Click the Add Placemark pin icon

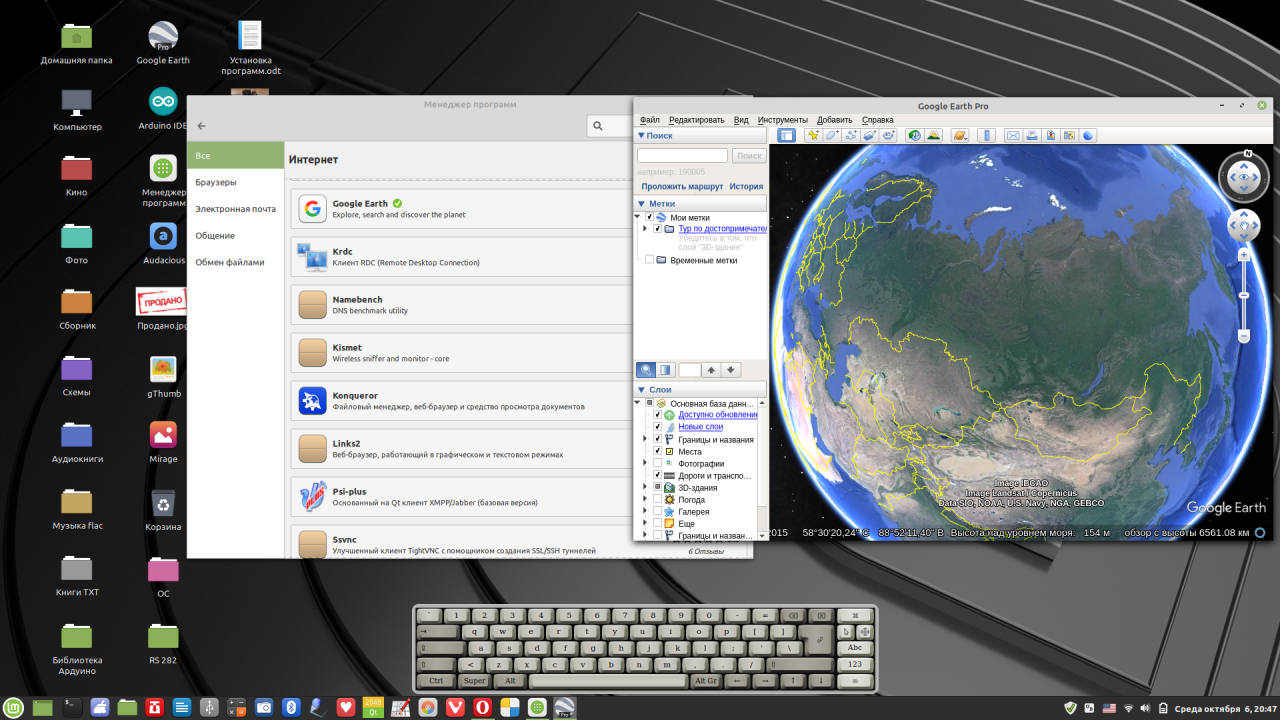point(812,135)
